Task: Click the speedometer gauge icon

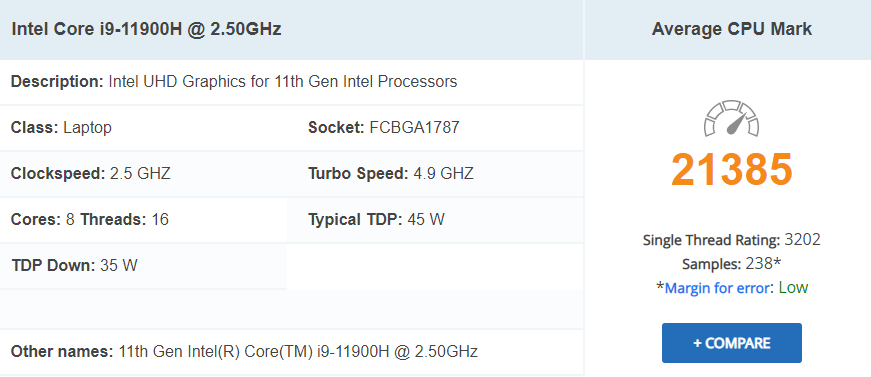Action: (x=732, y=119)
